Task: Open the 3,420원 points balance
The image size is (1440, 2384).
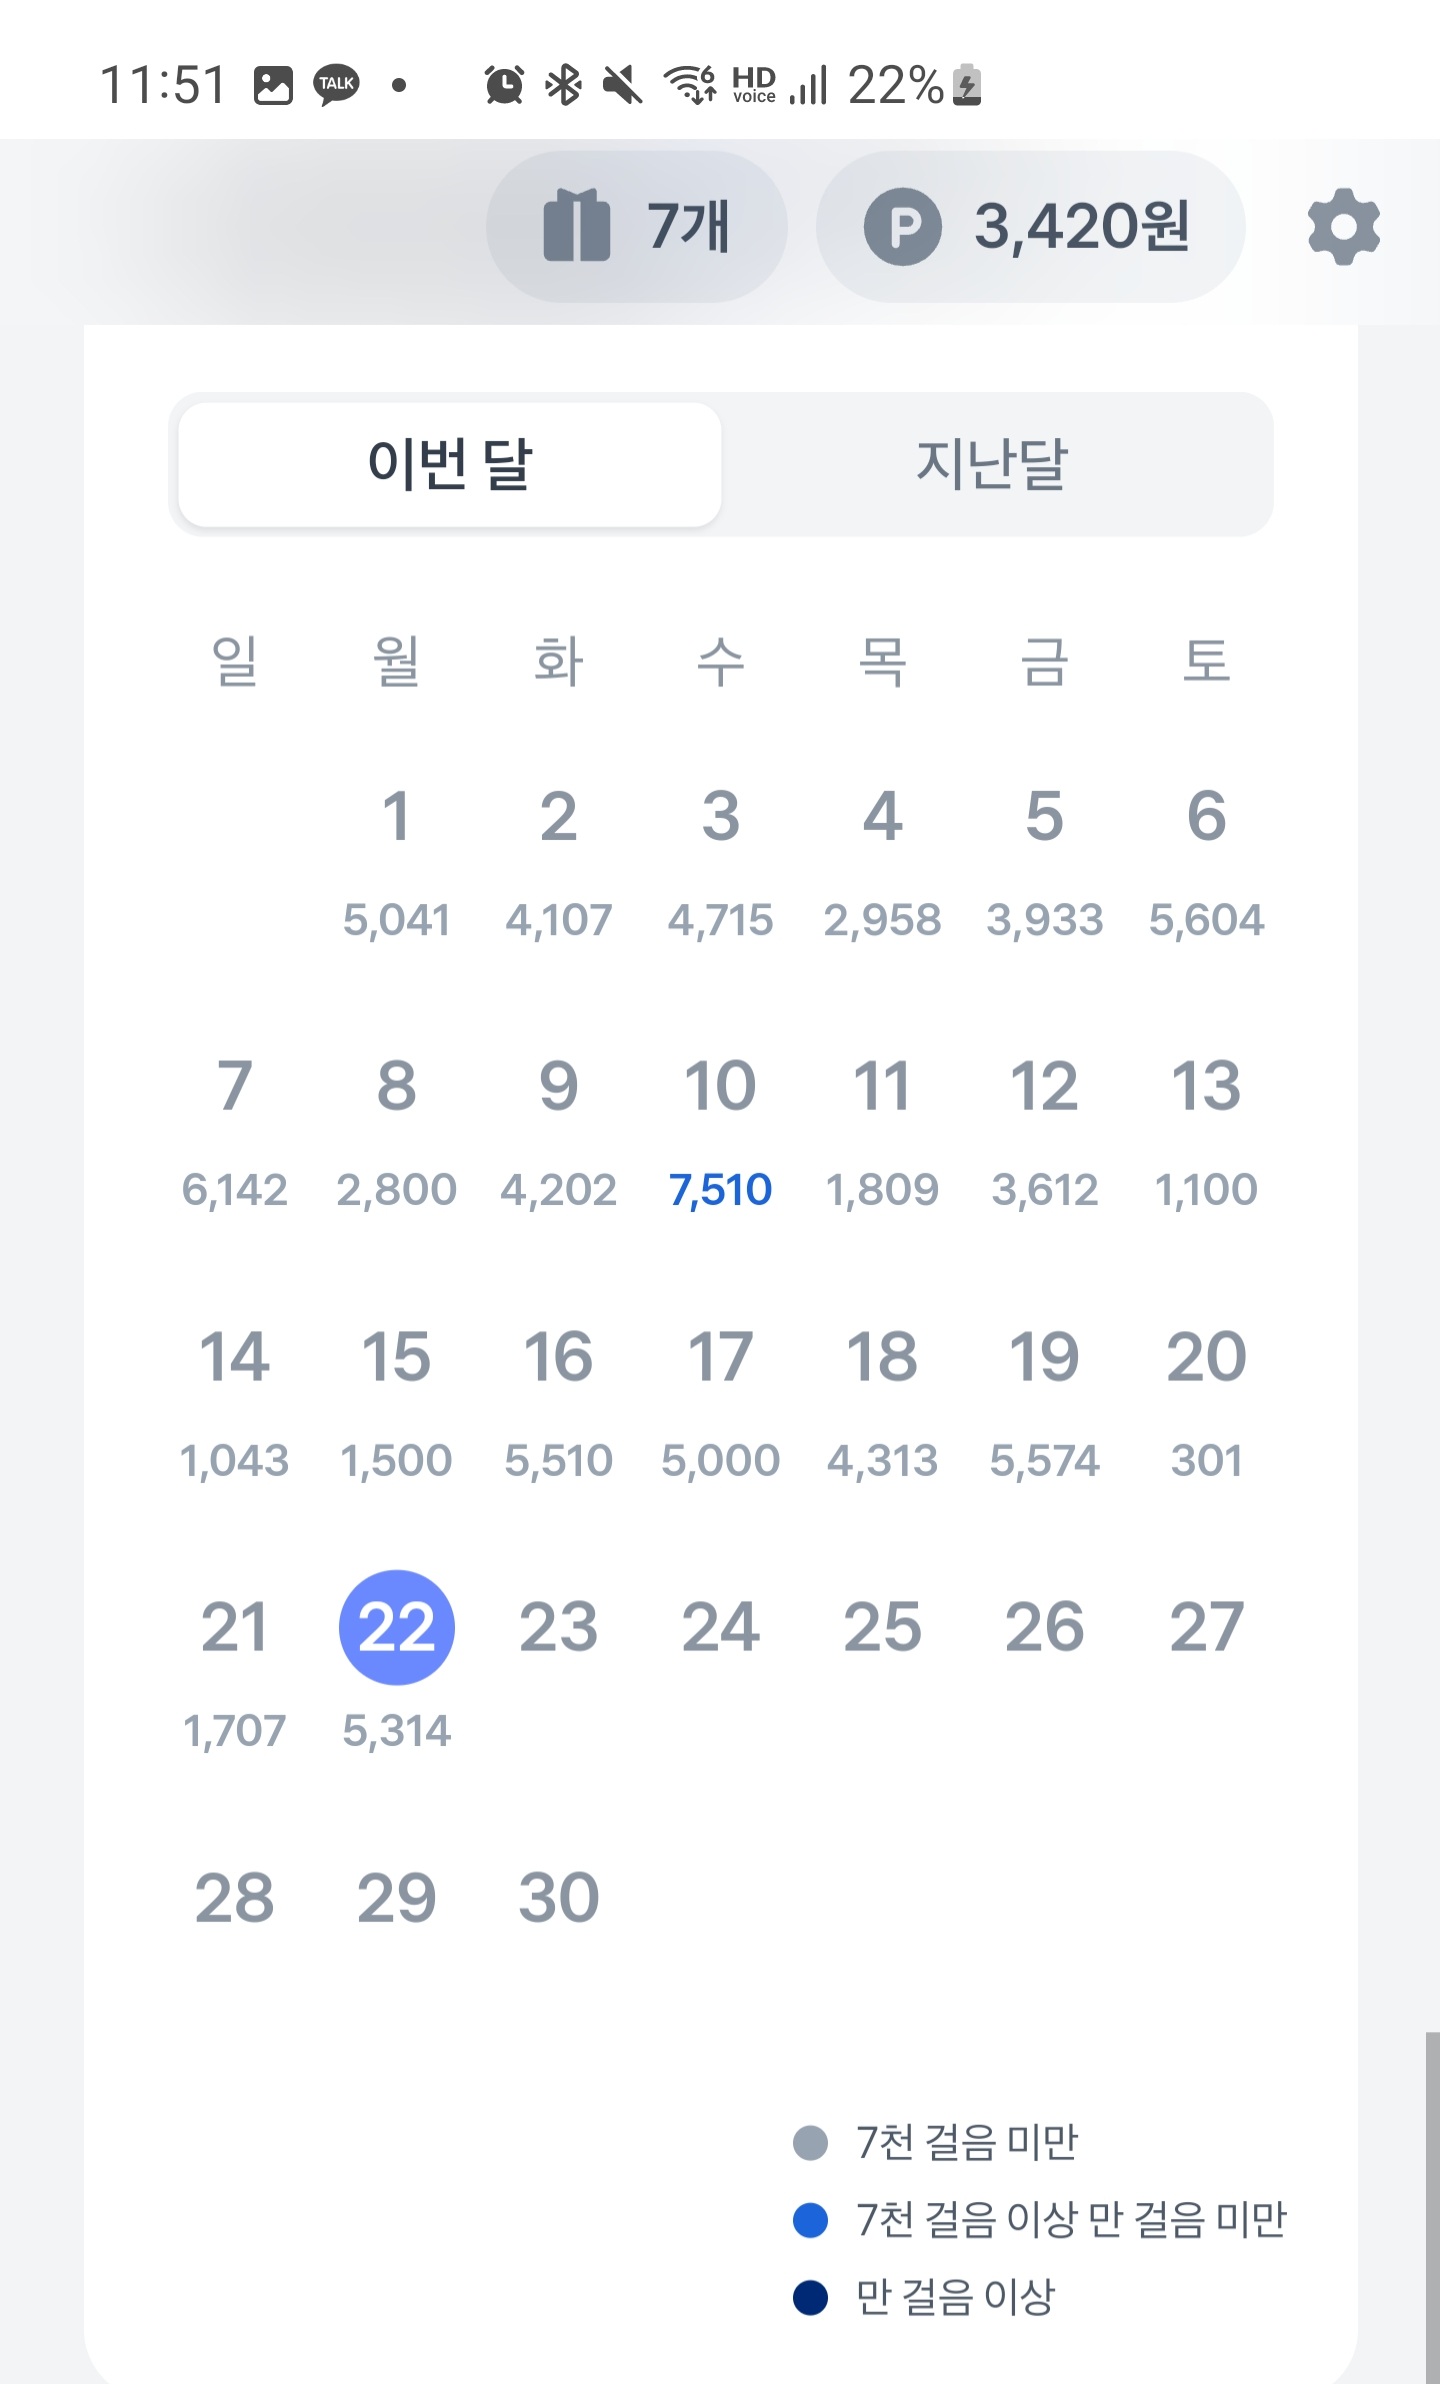Action: [1082, 227]
